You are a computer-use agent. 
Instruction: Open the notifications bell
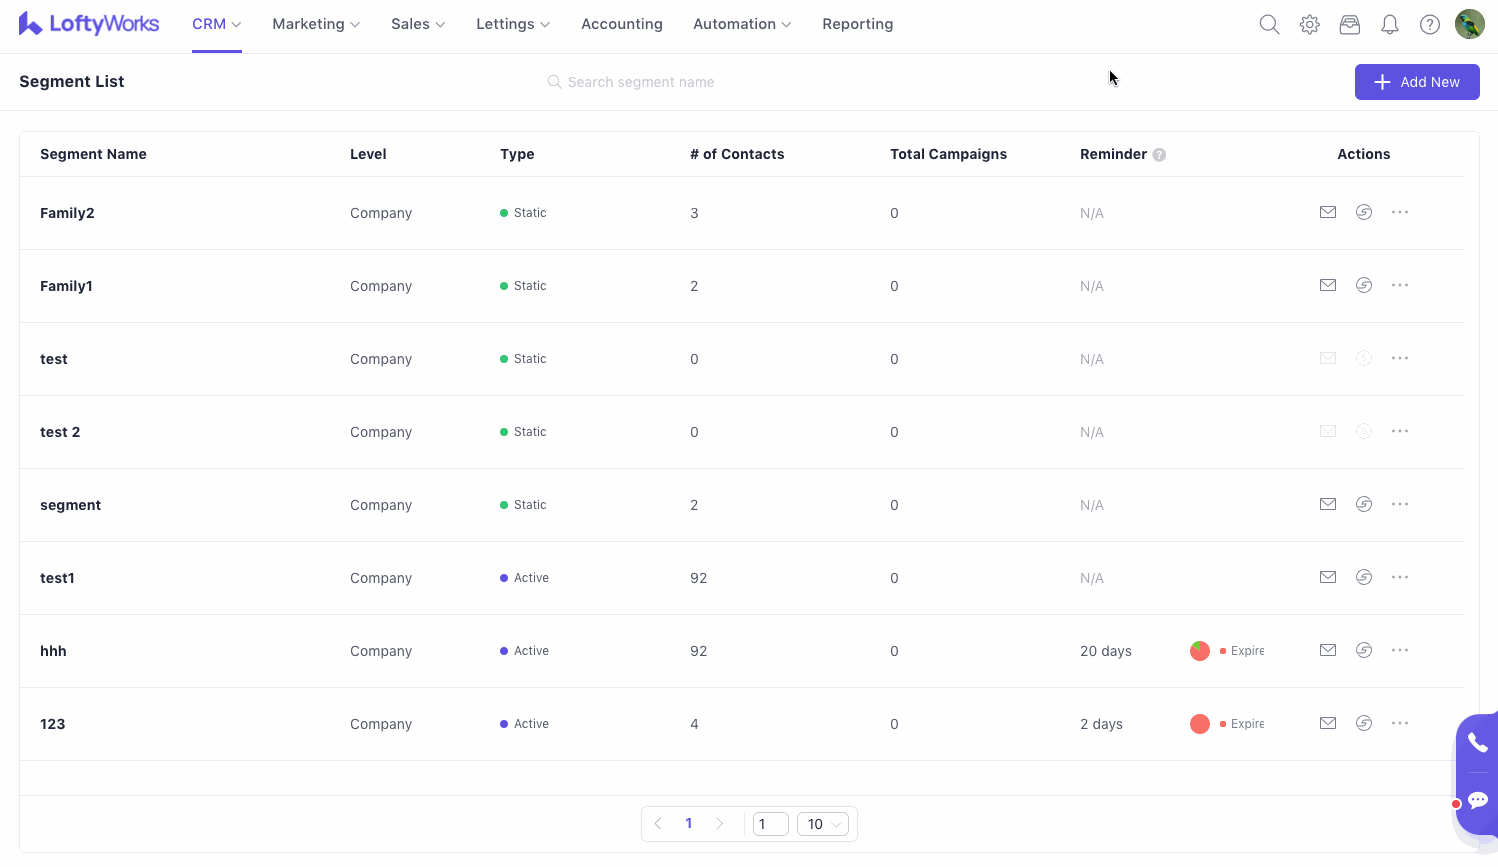1390,25
